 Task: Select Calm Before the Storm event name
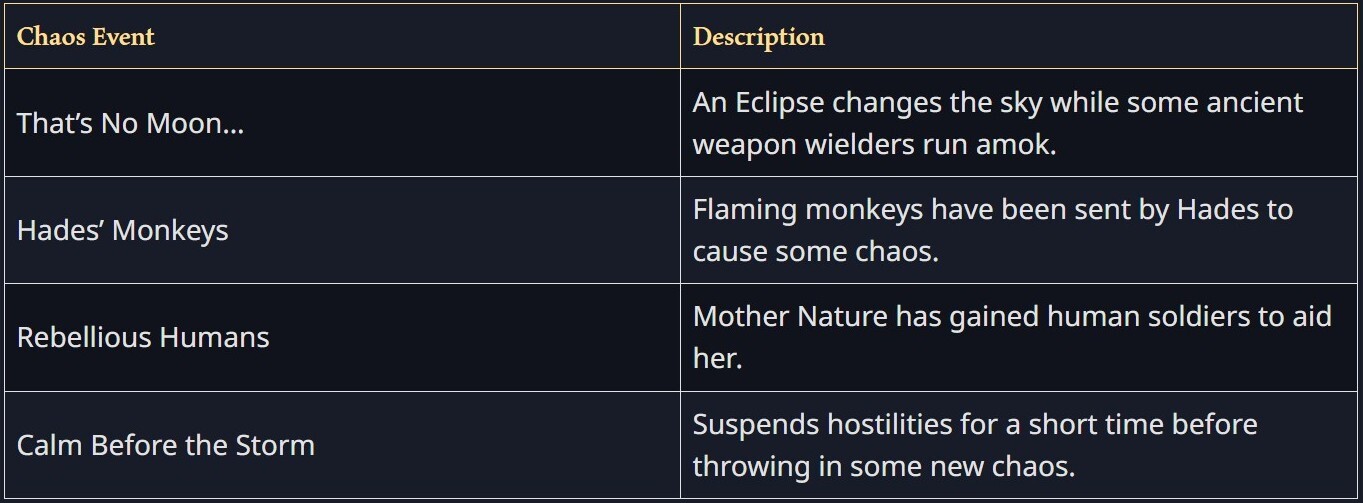165,445
